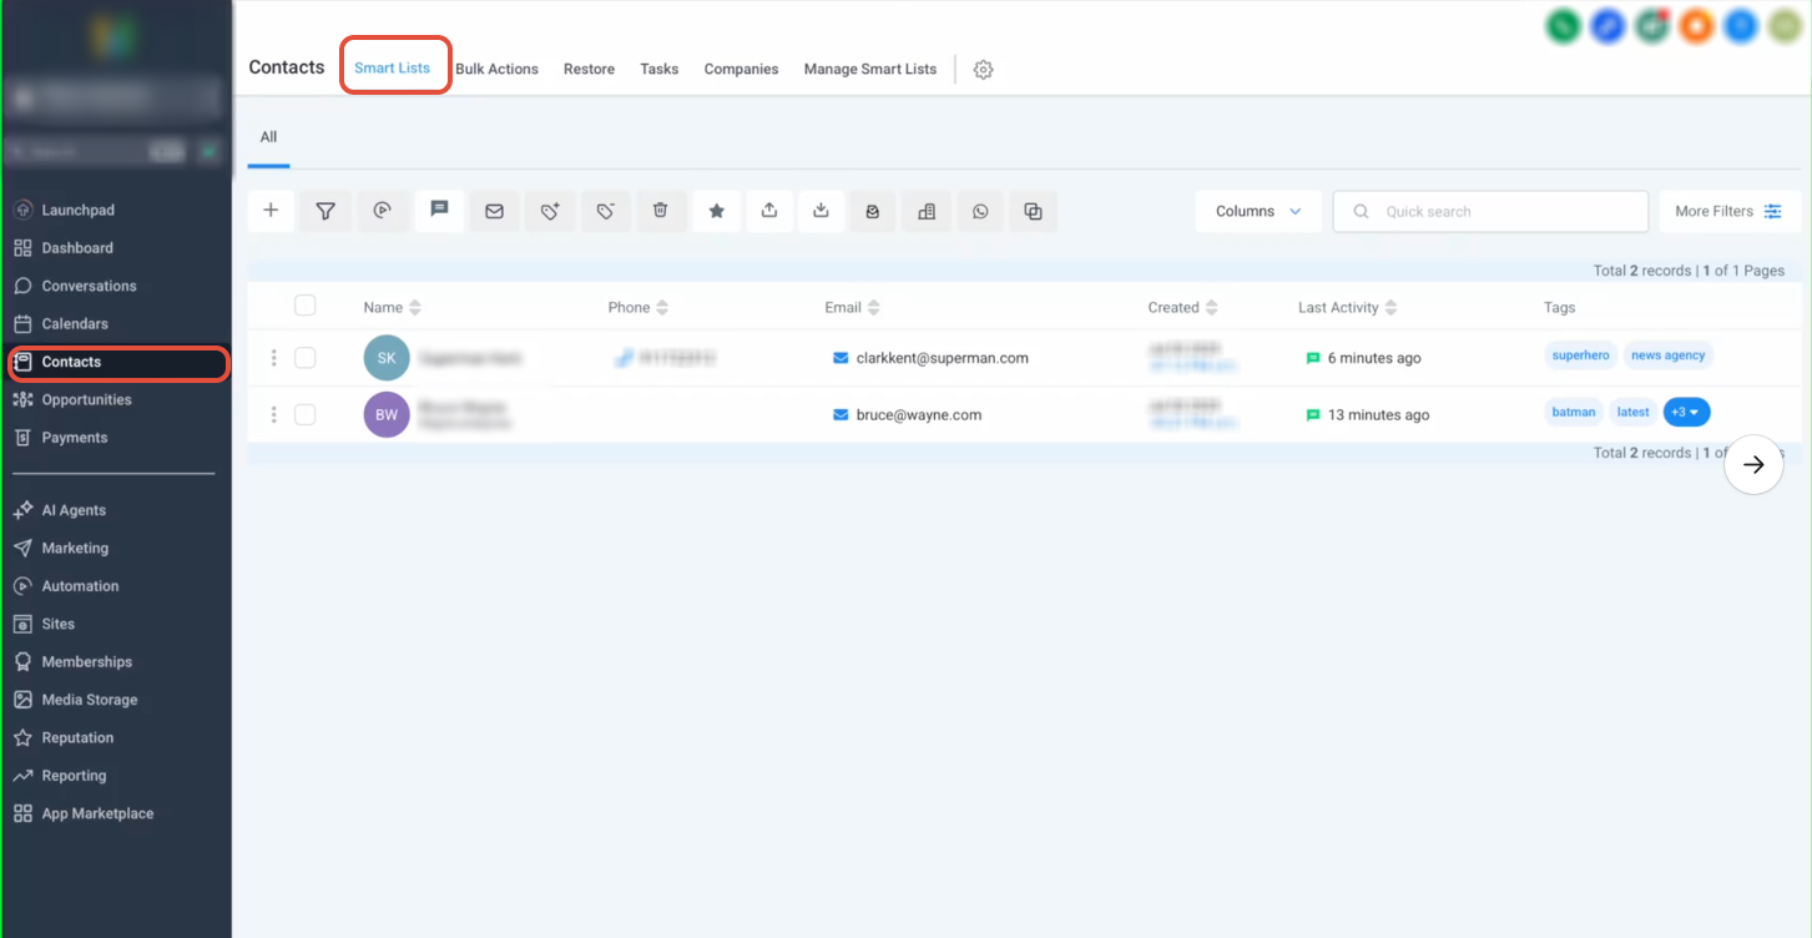Open row menu for bruce@wayne.com contact

(274, 414)
